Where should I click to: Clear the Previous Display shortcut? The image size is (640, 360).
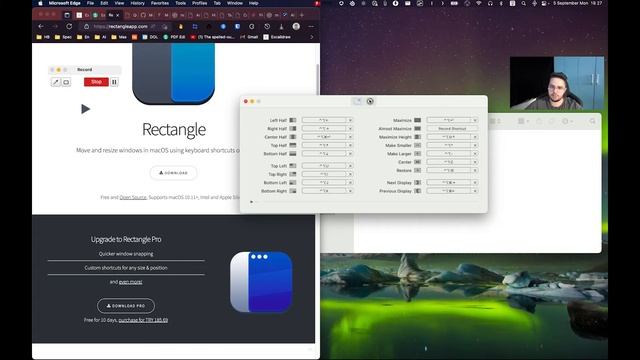[475, 191]
